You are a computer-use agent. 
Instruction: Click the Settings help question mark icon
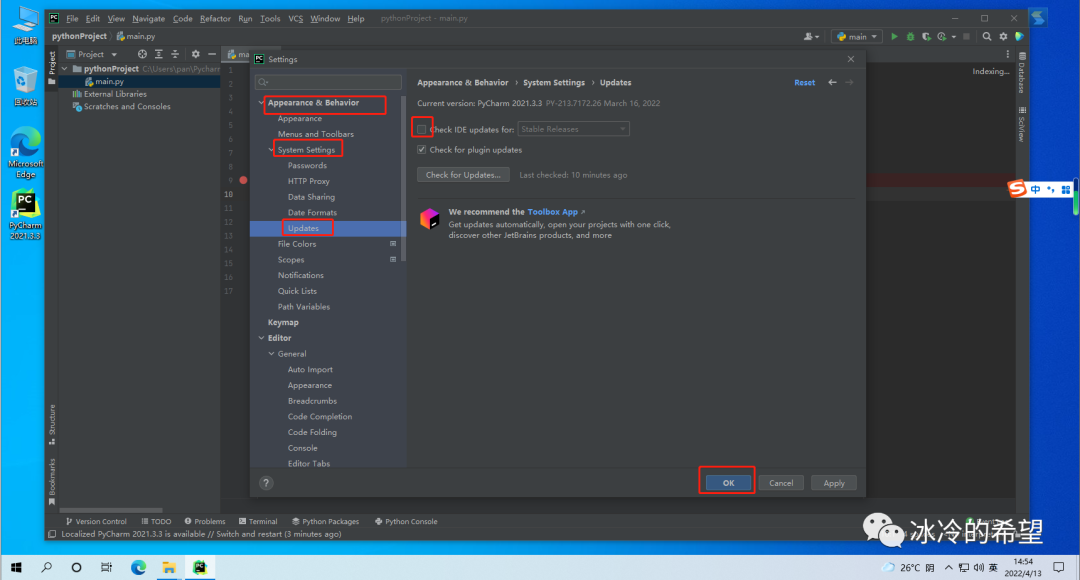click(266, 483)
